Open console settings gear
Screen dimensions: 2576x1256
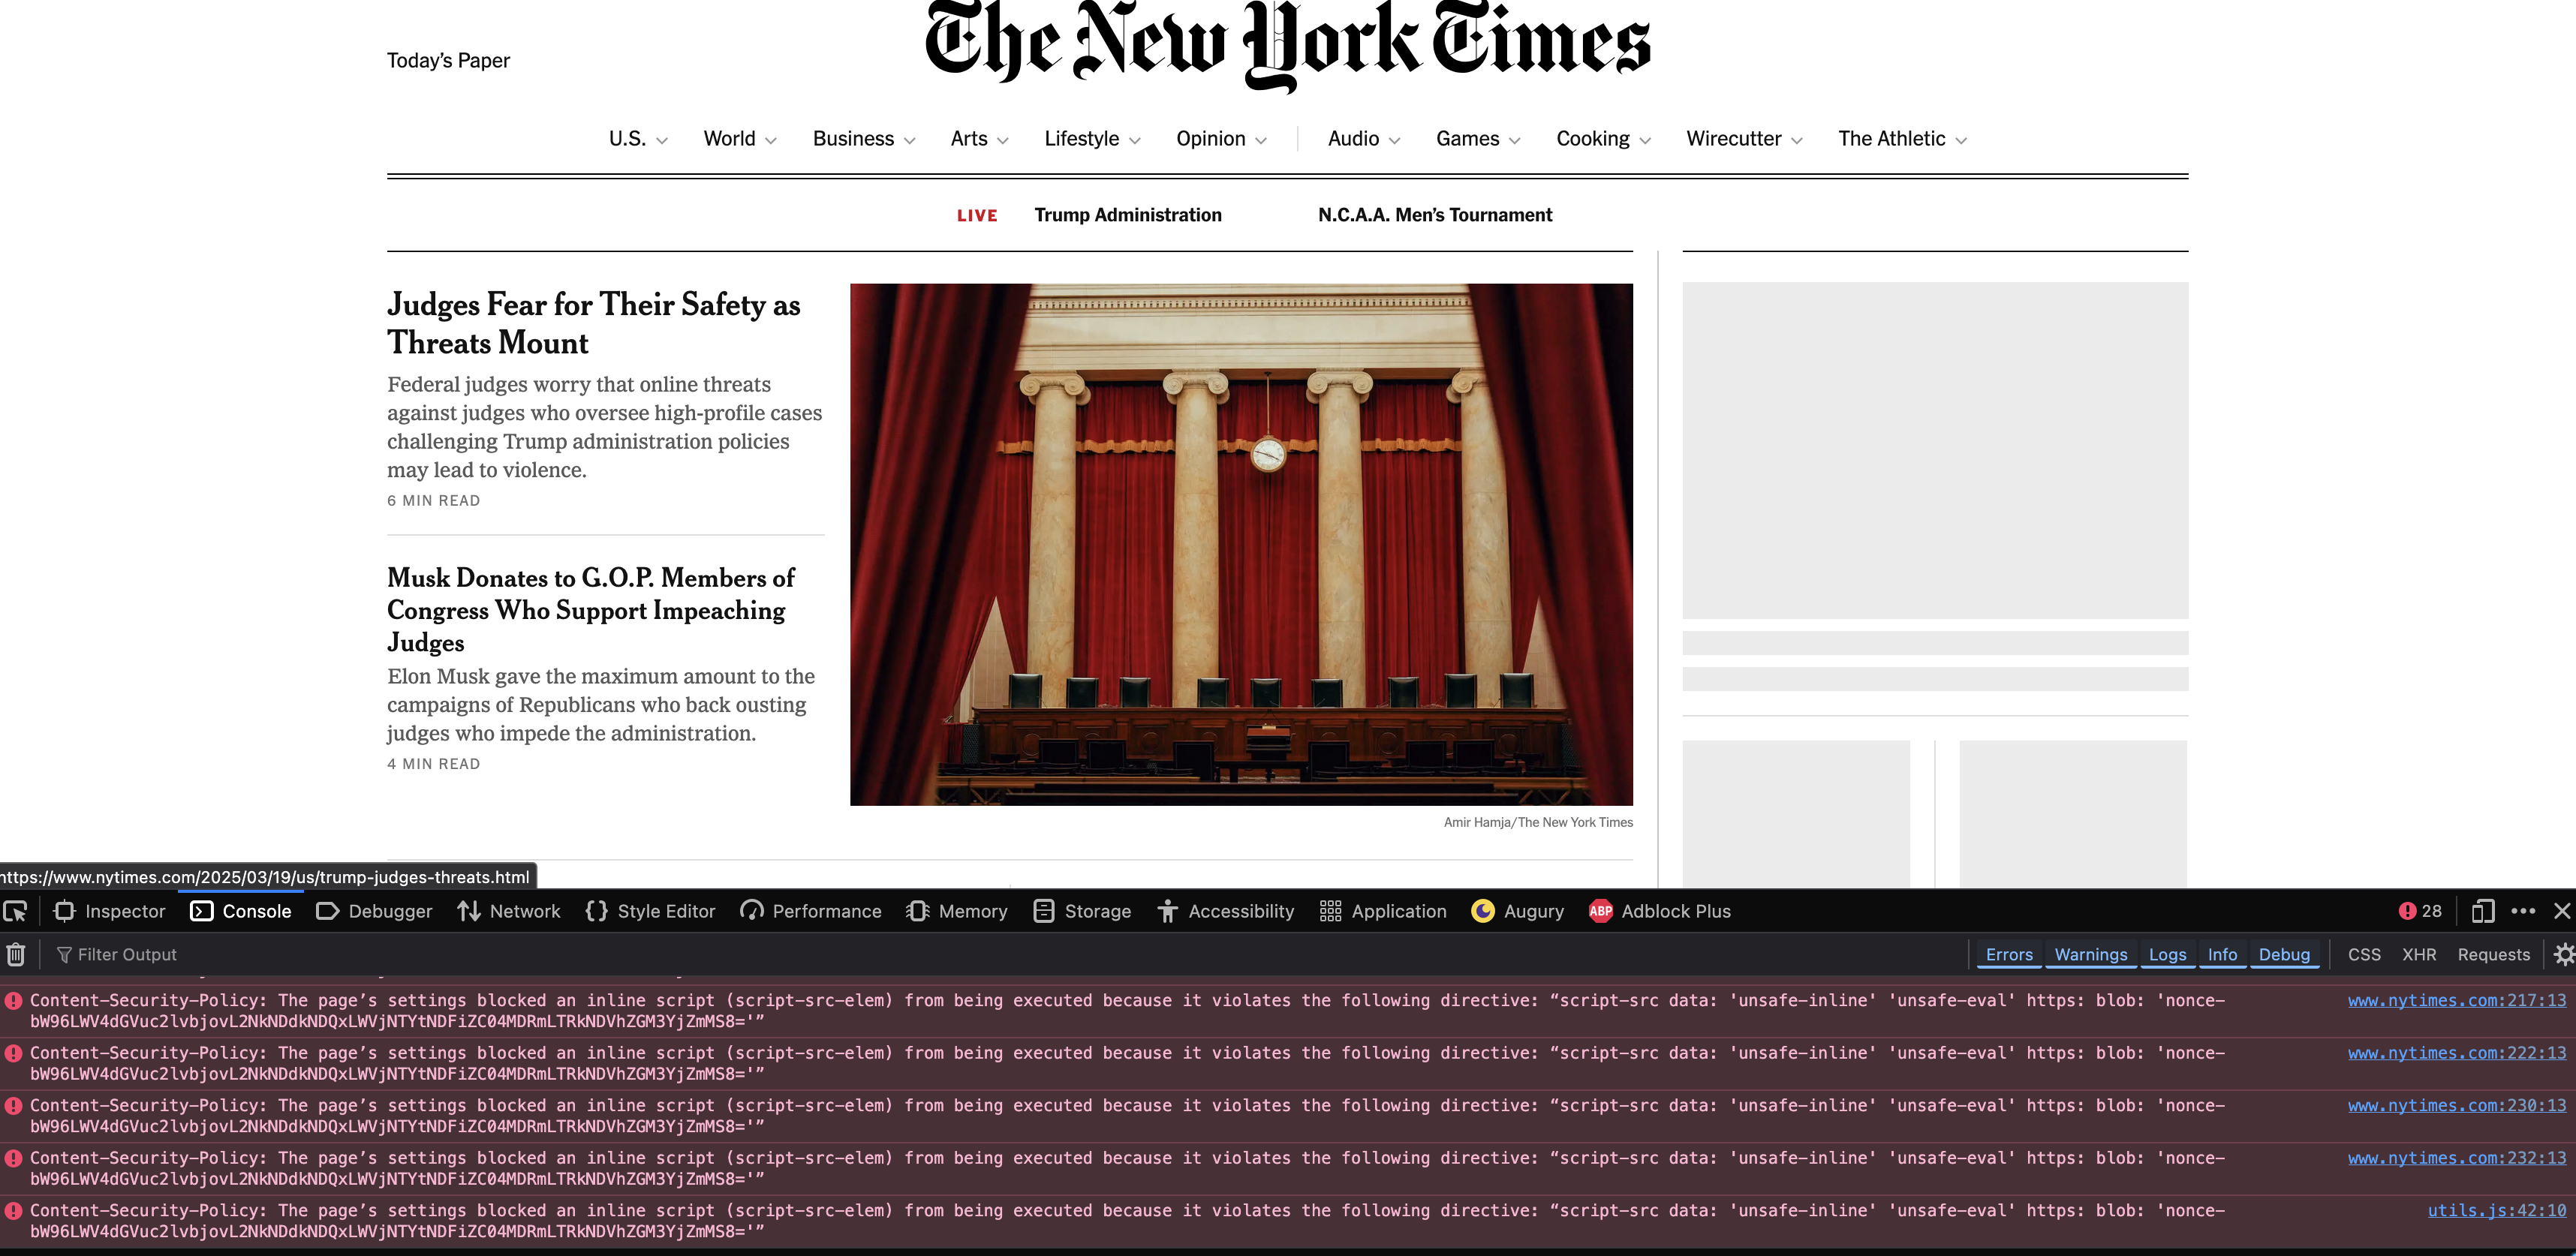[x=2564, y=955]
